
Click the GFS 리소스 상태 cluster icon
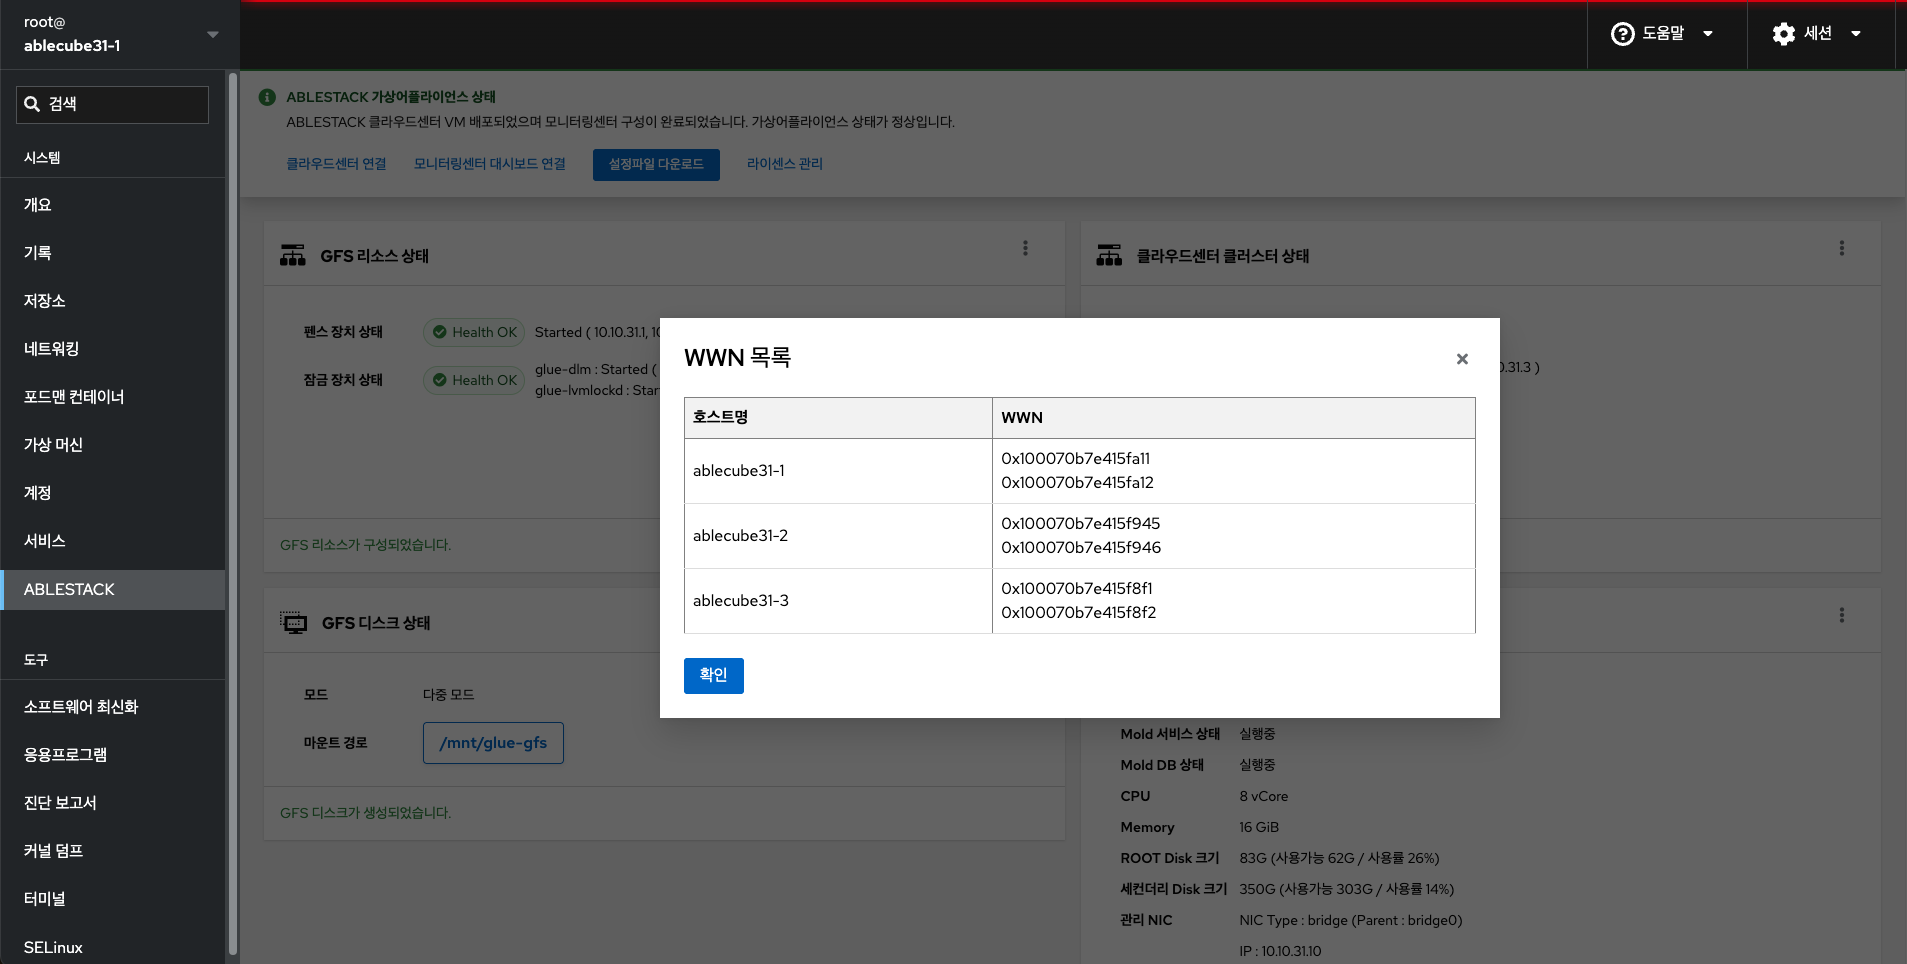point(293,255)
